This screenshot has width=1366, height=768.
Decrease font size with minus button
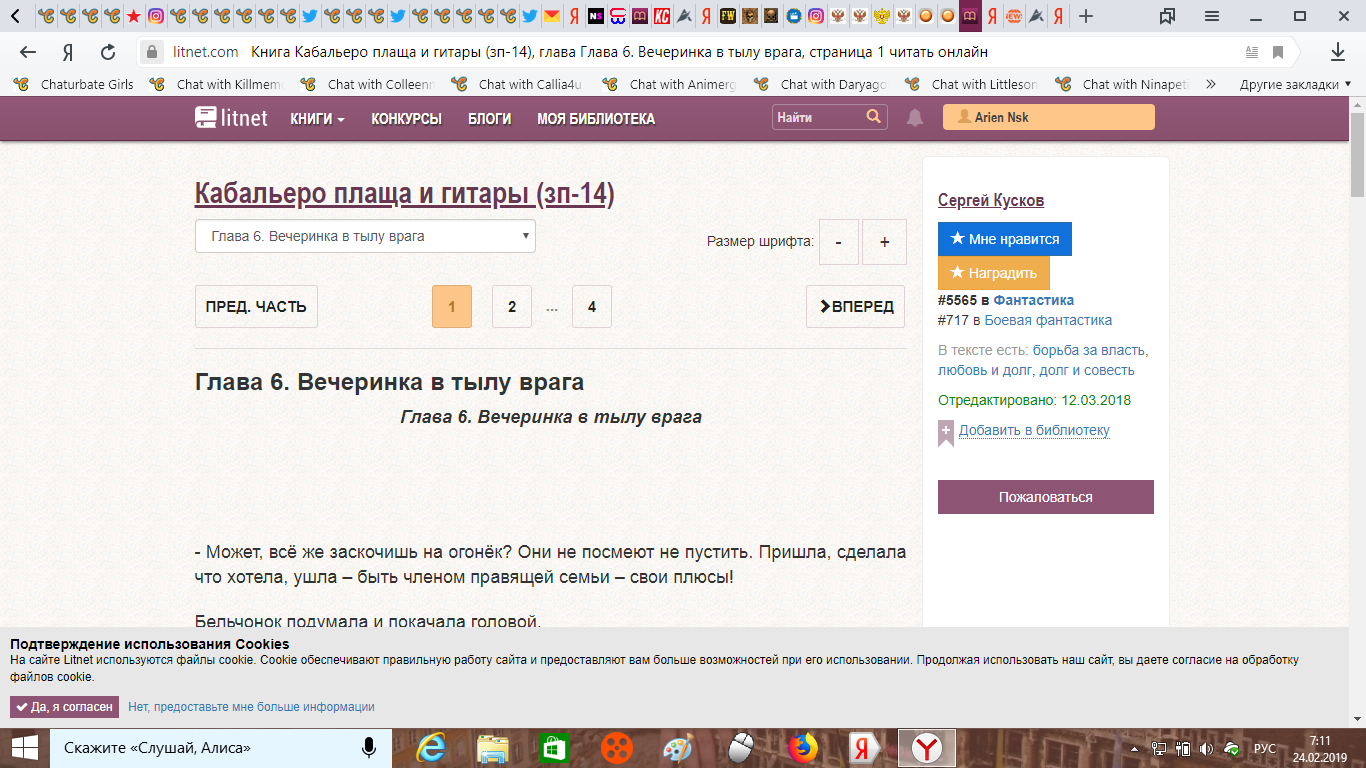(838, 242)
